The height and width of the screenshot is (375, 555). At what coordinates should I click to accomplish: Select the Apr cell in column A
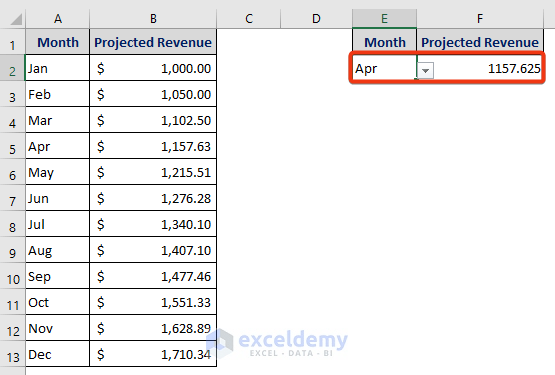[58, 146]
